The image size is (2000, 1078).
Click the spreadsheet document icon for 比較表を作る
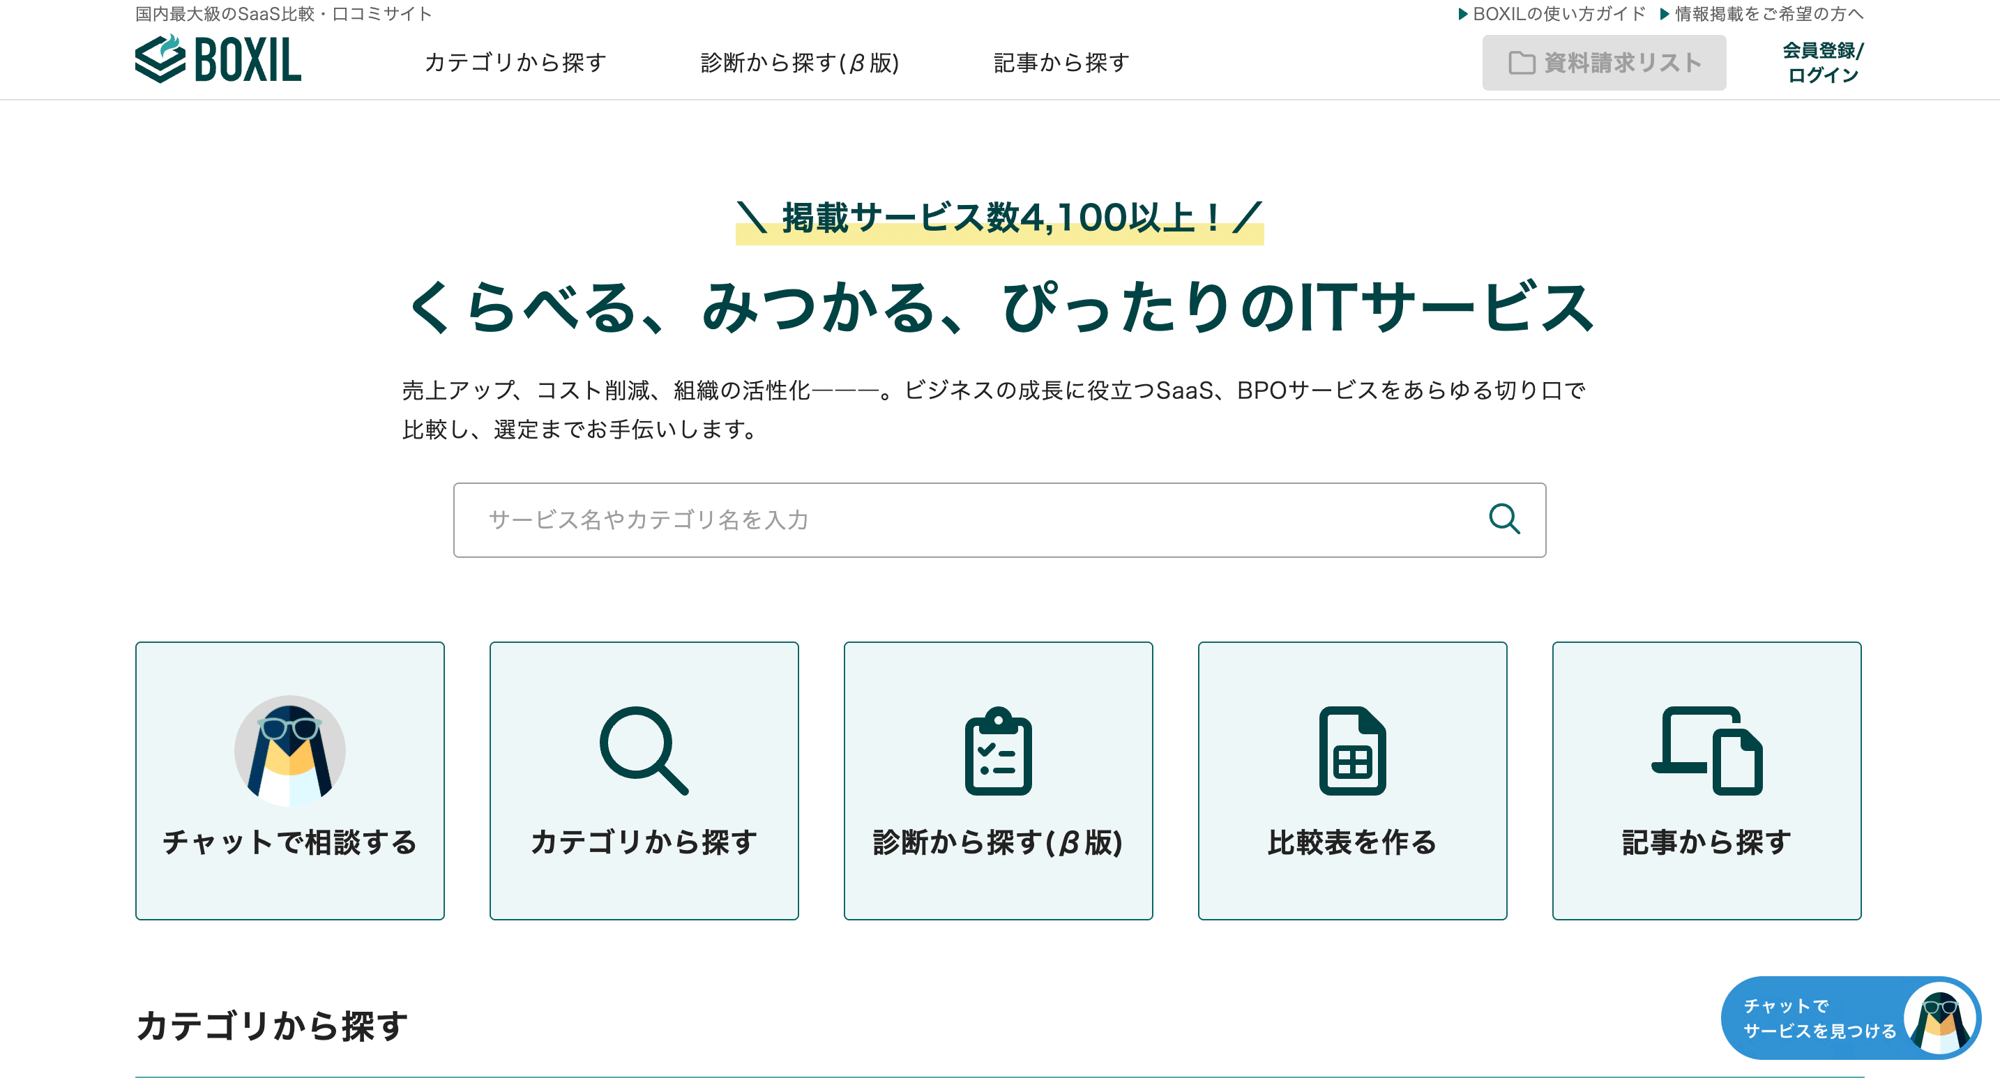(1352, 751)
